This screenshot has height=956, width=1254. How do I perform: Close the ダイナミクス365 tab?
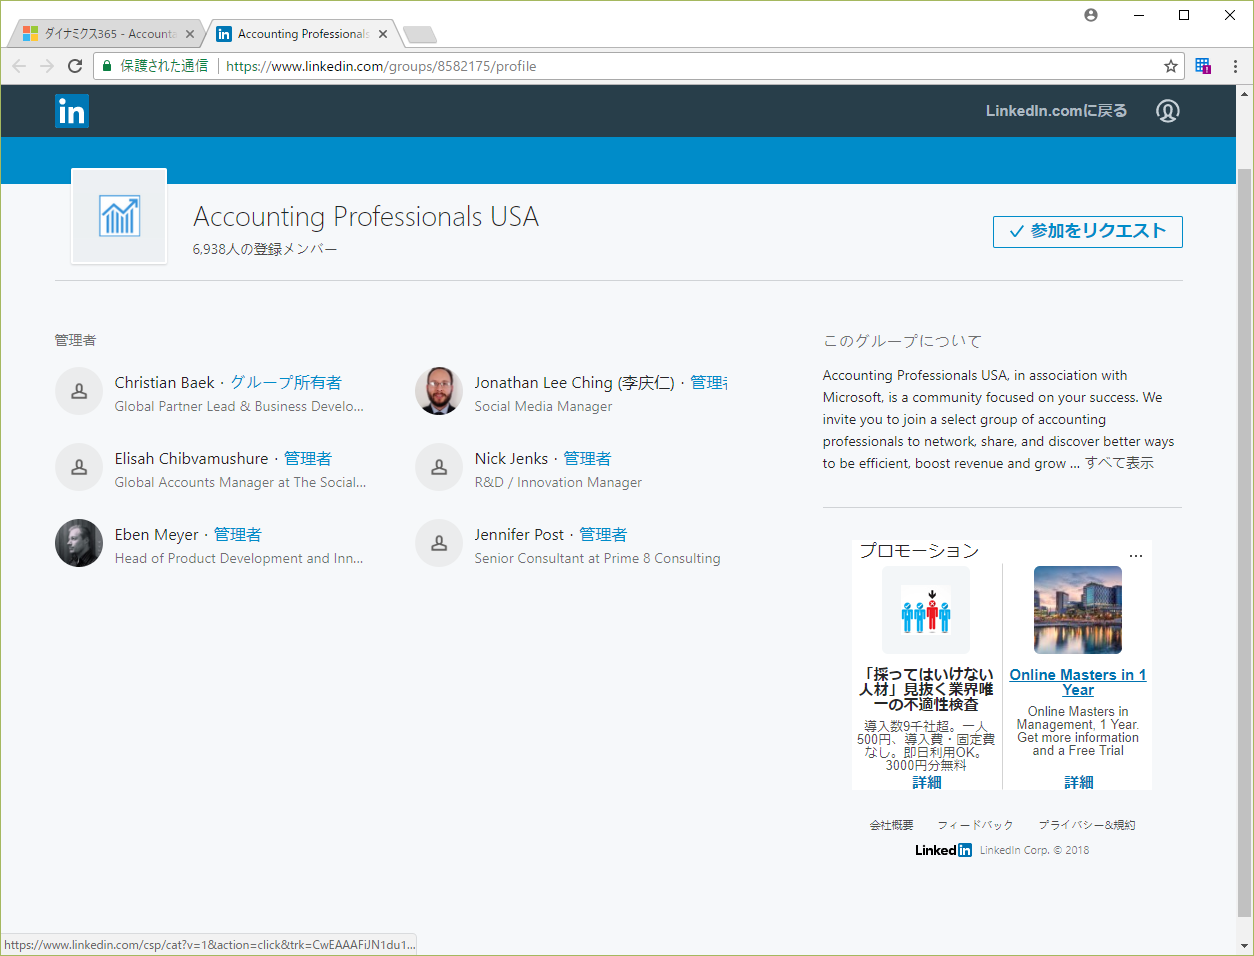point(190,34)
